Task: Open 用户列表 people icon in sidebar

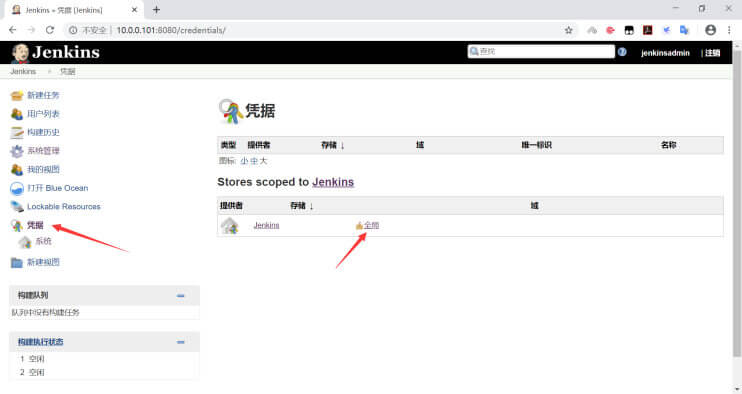Action: (x=17, y=114)
